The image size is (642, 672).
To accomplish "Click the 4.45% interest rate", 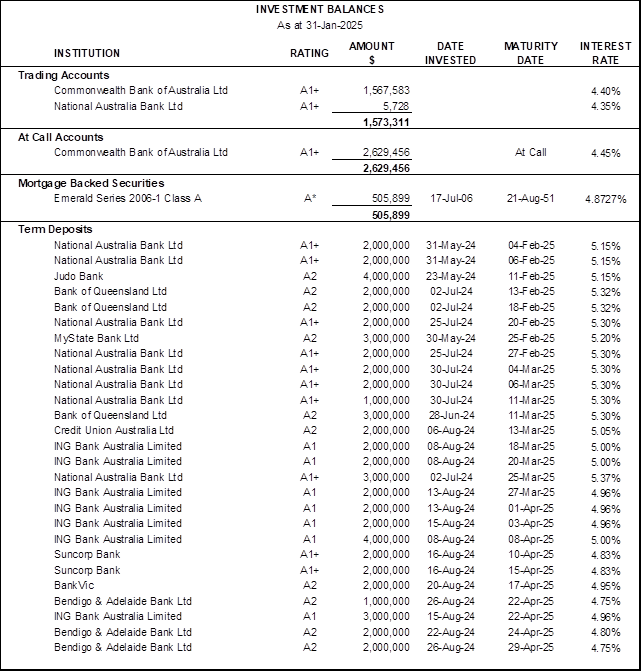I will [x=606, y=153].
